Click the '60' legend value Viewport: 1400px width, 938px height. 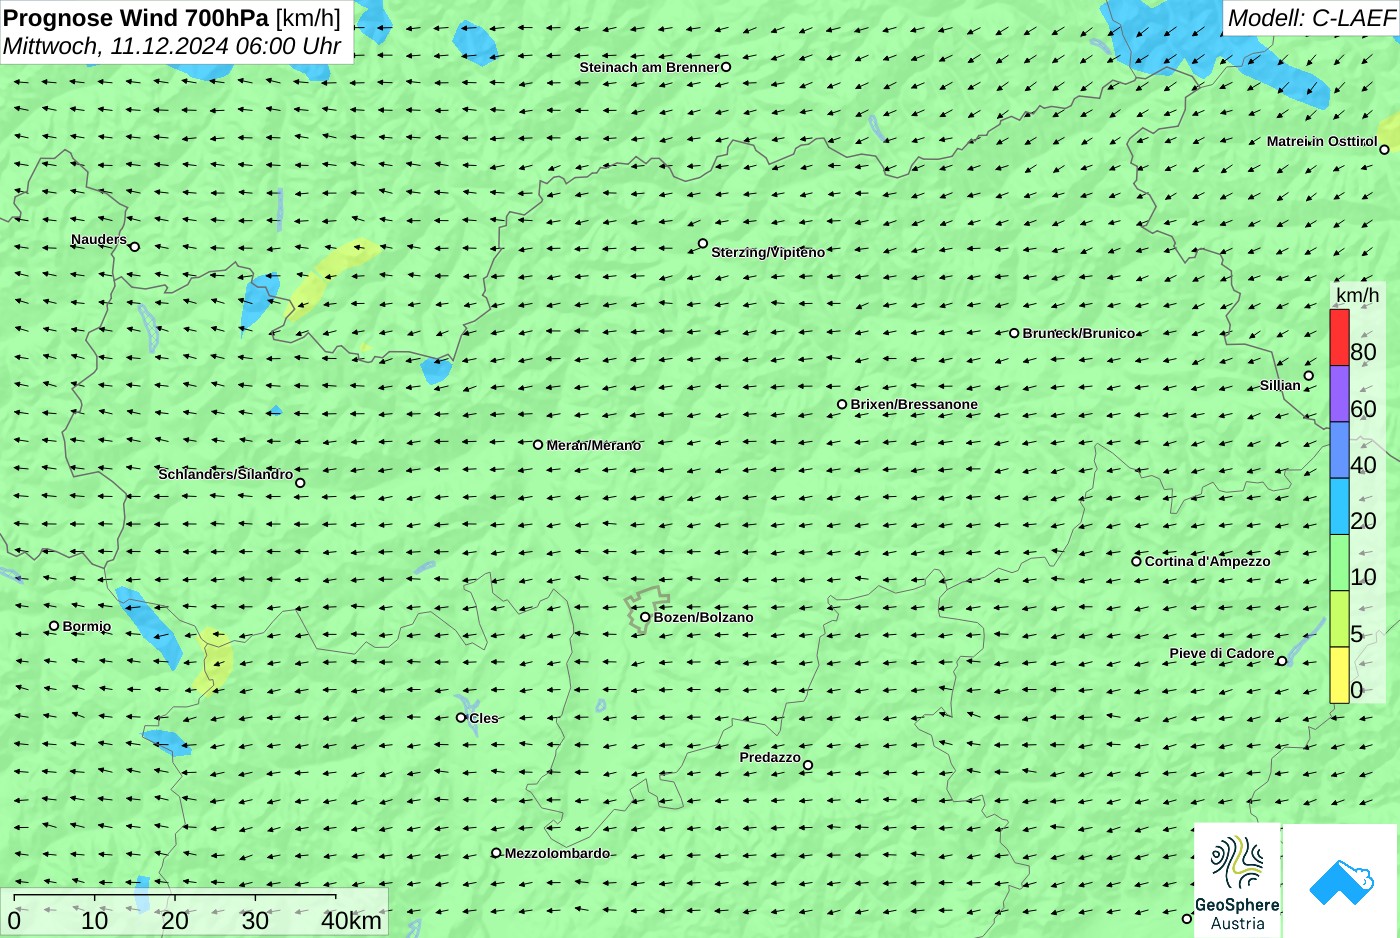(1363, 409)
